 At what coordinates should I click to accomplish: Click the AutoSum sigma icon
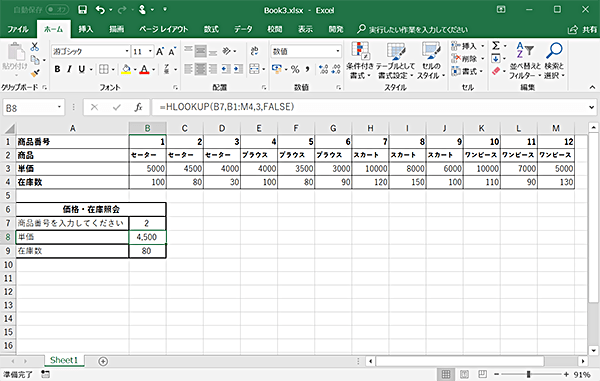click(x=496, y=46)
